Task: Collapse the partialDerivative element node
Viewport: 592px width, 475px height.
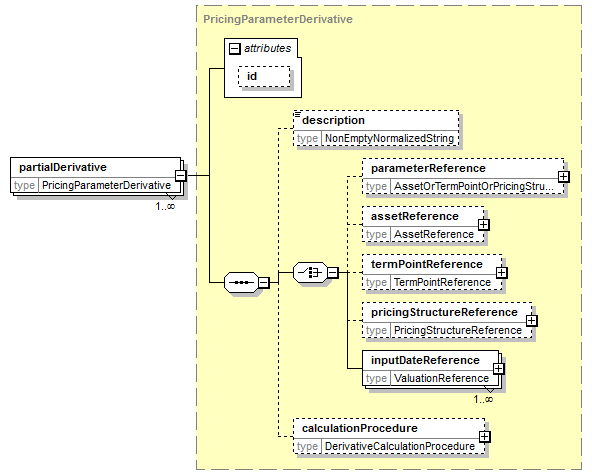Action: click(181, 176)
